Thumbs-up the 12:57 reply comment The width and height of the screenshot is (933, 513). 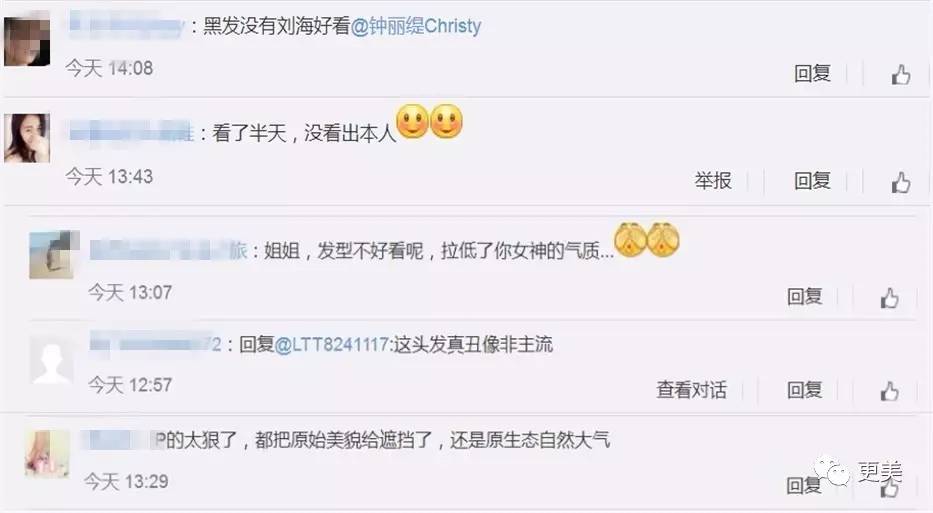click(890, 391)
